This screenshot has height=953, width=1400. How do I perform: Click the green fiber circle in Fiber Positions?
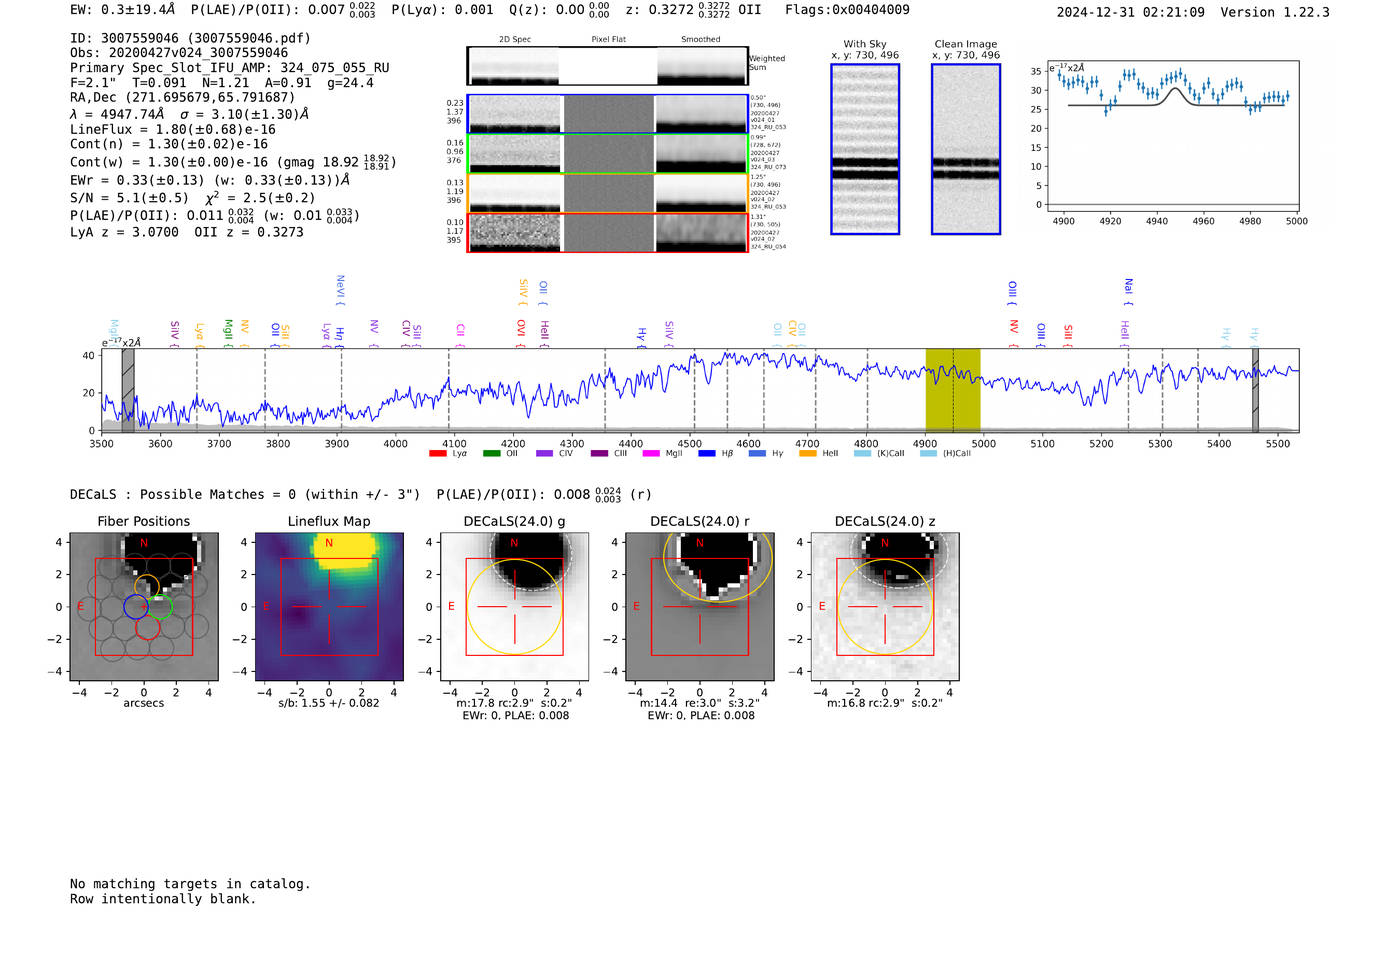tap(161, 606)
